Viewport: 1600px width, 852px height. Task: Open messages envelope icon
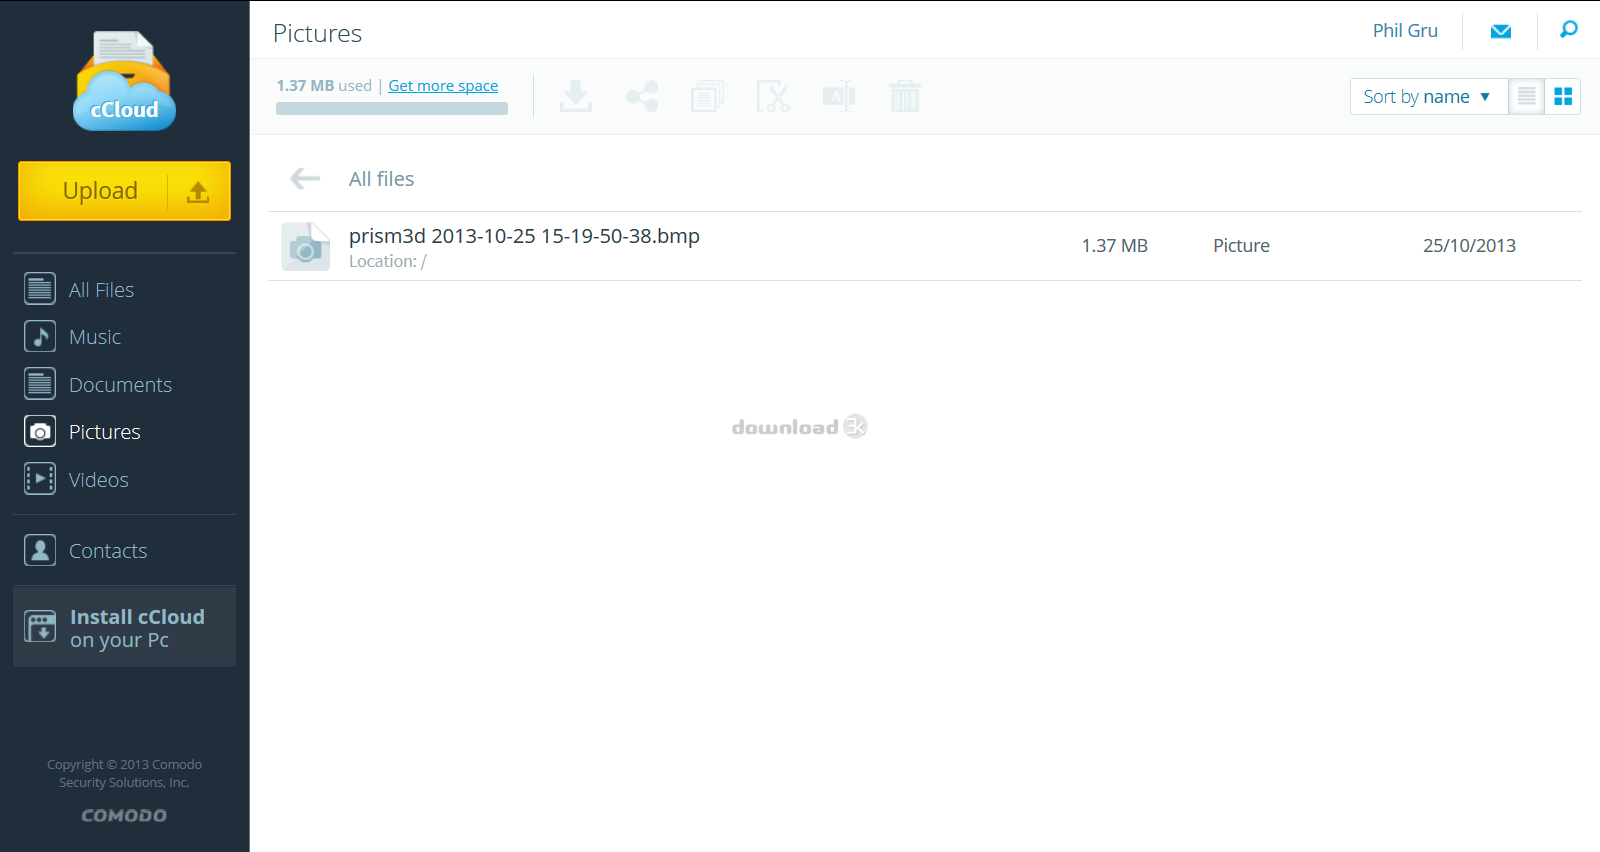pos(1501,31)
